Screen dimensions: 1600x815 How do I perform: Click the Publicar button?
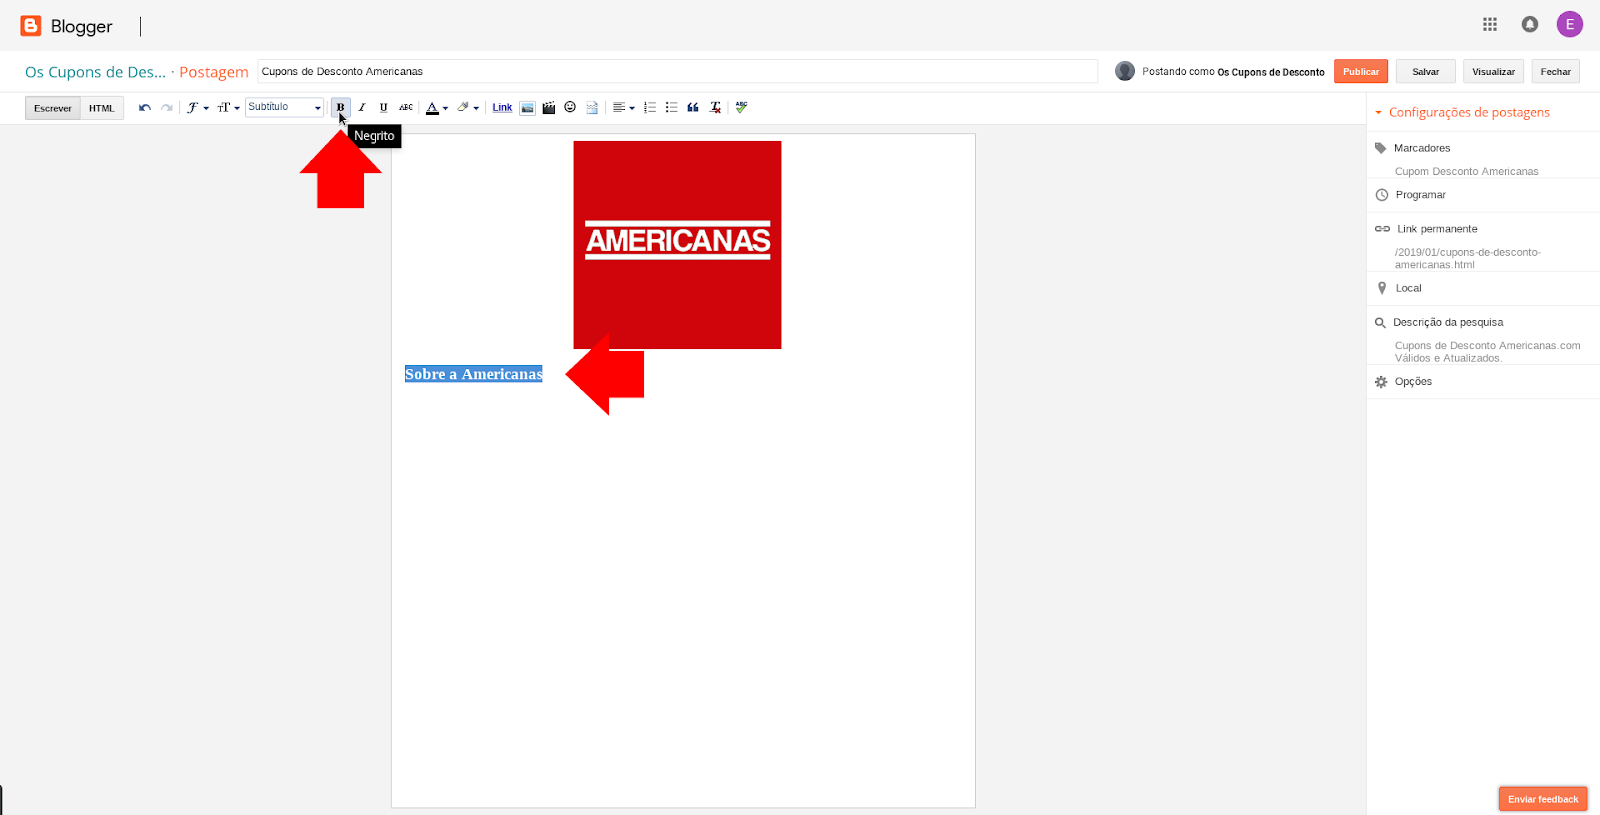pos(1361,71)
